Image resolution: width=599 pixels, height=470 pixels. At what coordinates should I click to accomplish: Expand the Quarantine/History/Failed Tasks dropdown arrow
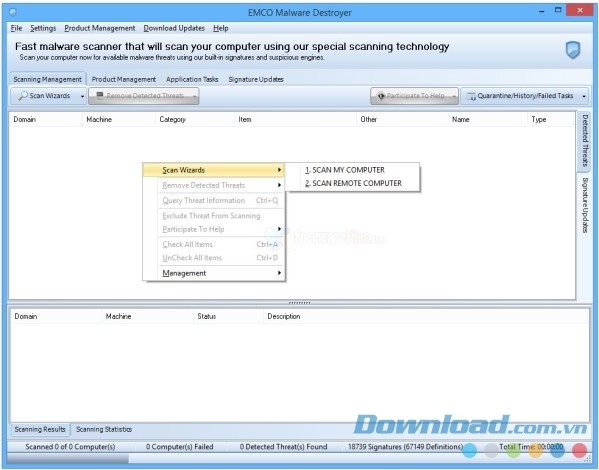pyautogui.click(x=584, y=96)
